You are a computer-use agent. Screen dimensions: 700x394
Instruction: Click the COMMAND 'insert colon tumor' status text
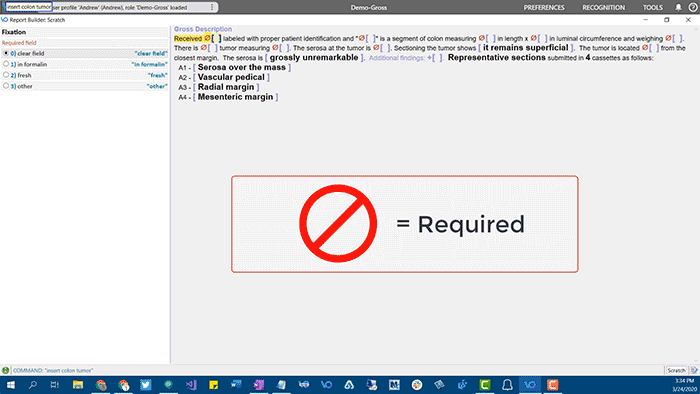click(x=53, y=370)
